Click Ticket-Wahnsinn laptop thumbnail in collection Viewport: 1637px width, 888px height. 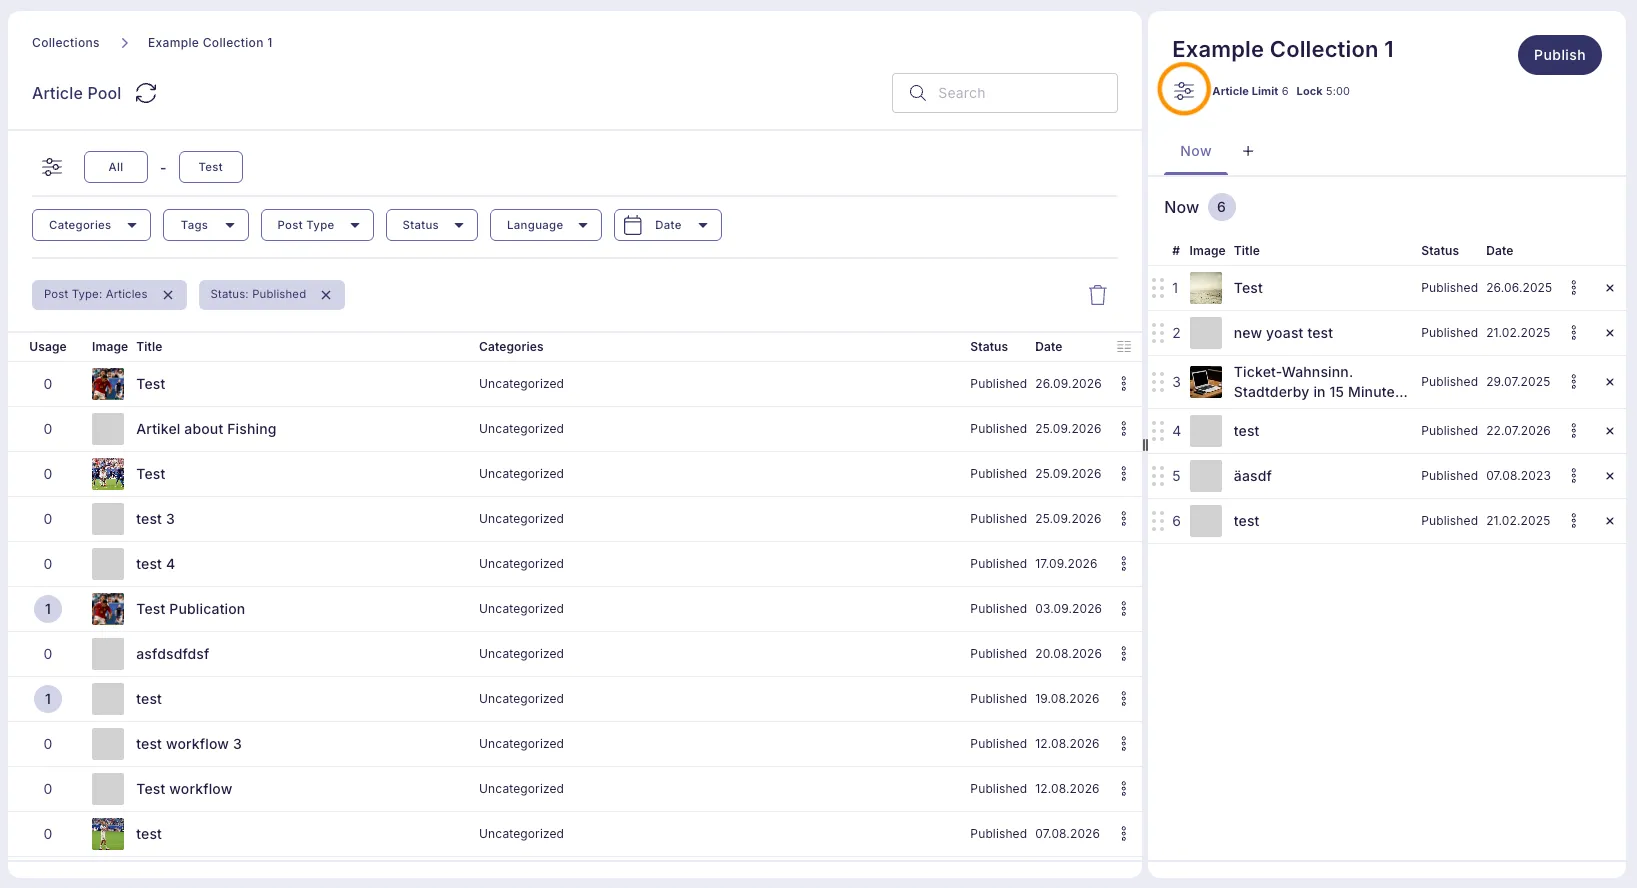(1206, 382)
